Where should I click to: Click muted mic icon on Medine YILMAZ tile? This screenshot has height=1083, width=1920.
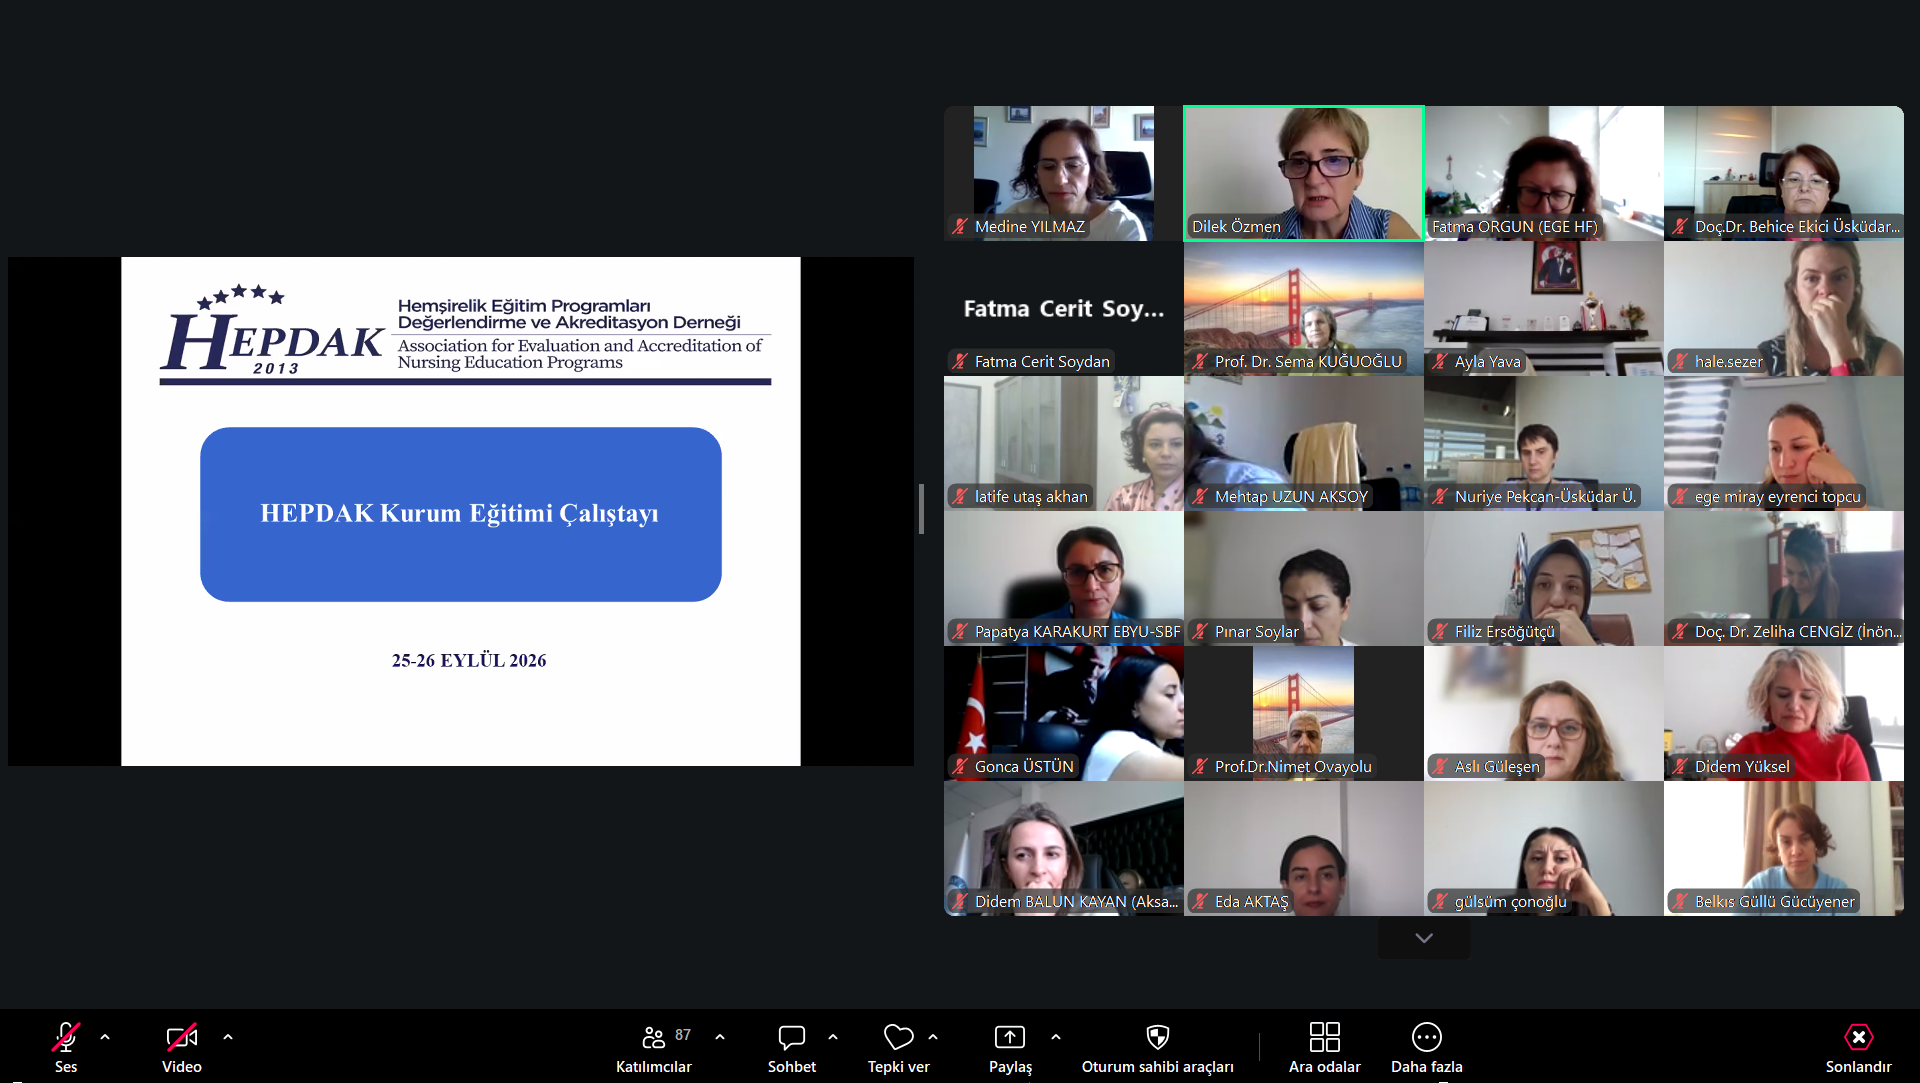coord(960,227)
